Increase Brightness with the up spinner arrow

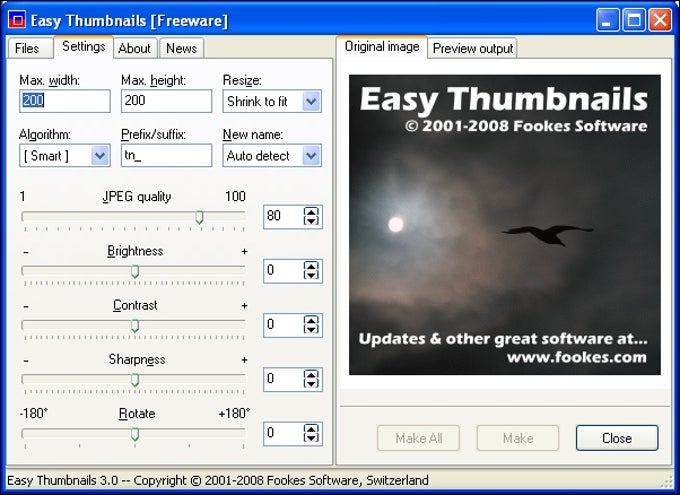coord(311,266)
